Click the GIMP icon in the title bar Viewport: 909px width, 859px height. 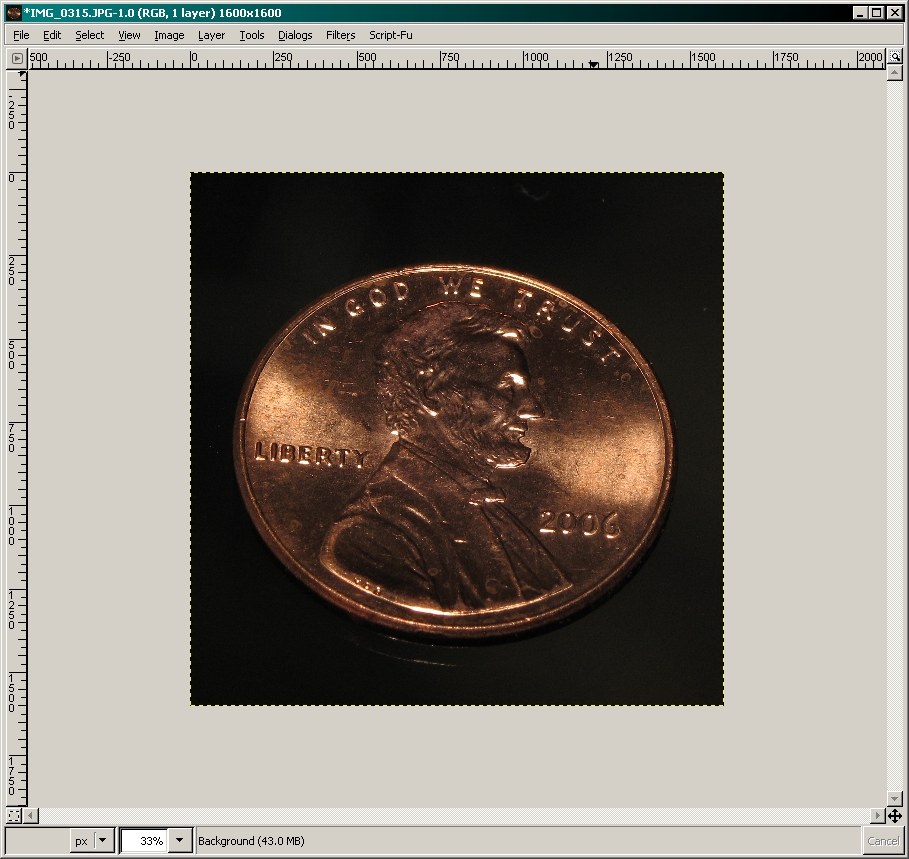click(x=14, y=13)
